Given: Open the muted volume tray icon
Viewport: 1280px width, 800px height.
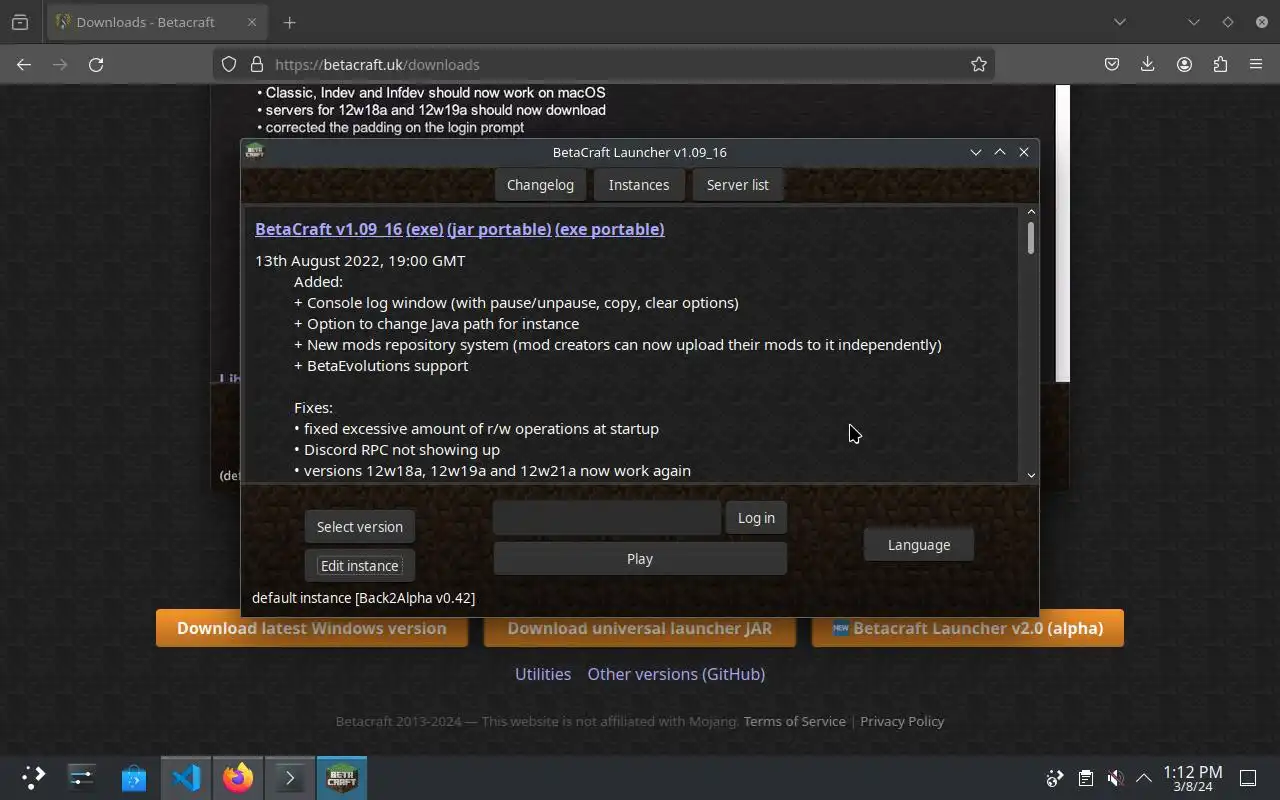Looking at the screenshot, I should click(1115, 778).
